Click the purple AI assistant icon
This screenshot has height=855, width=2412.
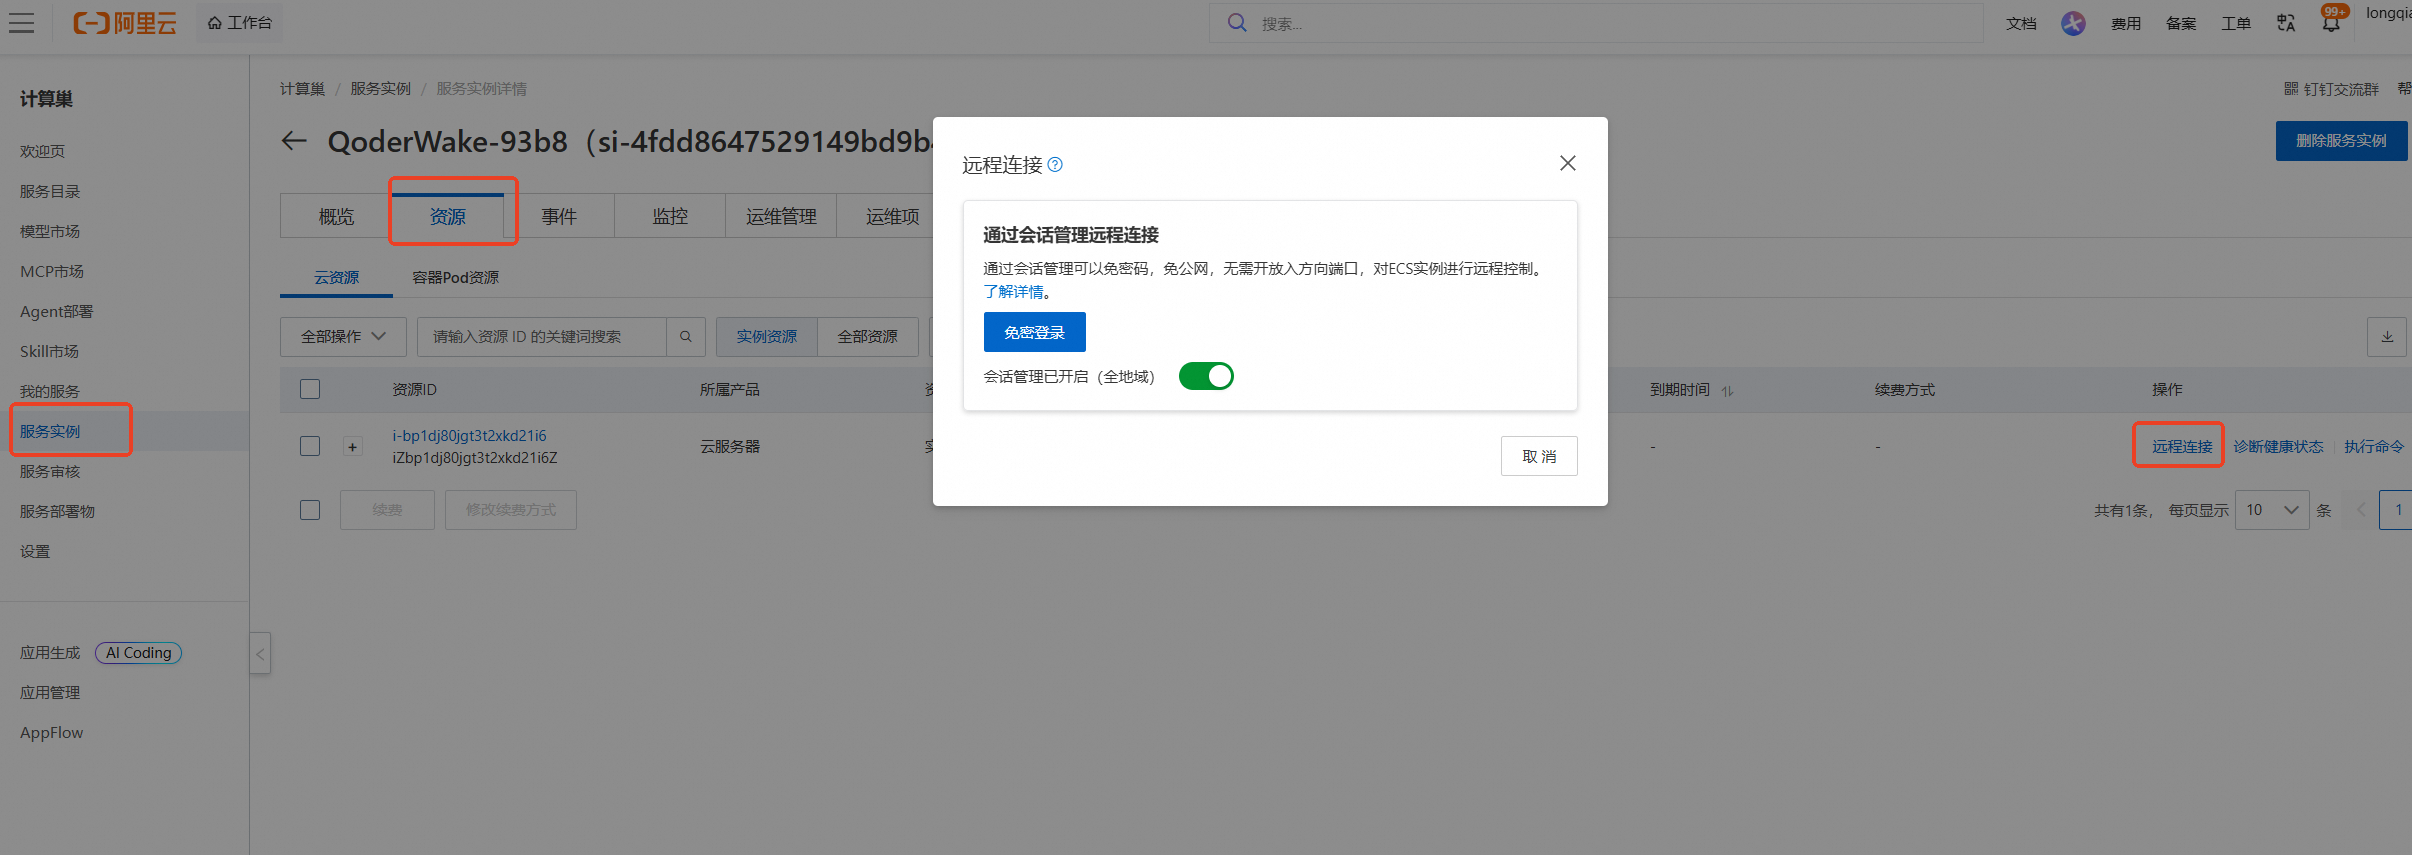click(2073, 23)
